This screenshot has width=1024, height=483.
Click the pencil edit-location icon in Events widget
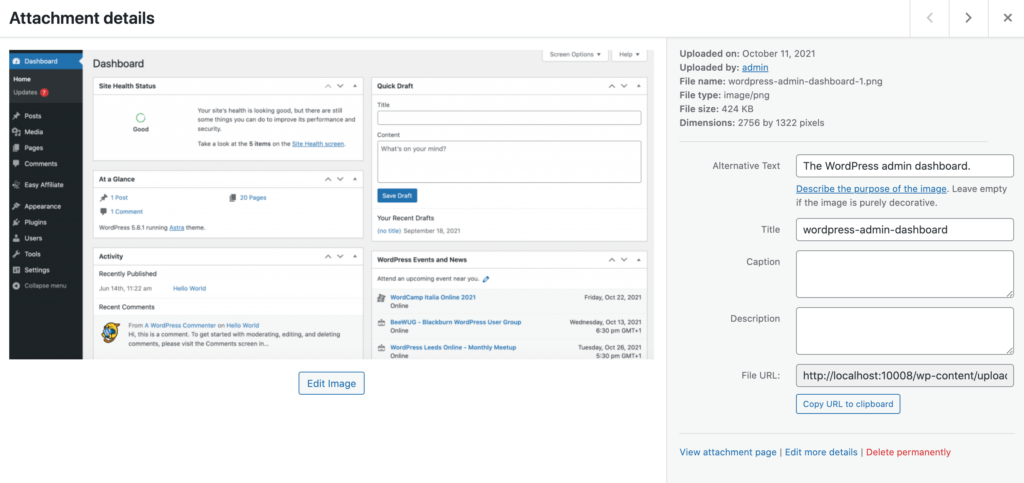tap(486, 279)
